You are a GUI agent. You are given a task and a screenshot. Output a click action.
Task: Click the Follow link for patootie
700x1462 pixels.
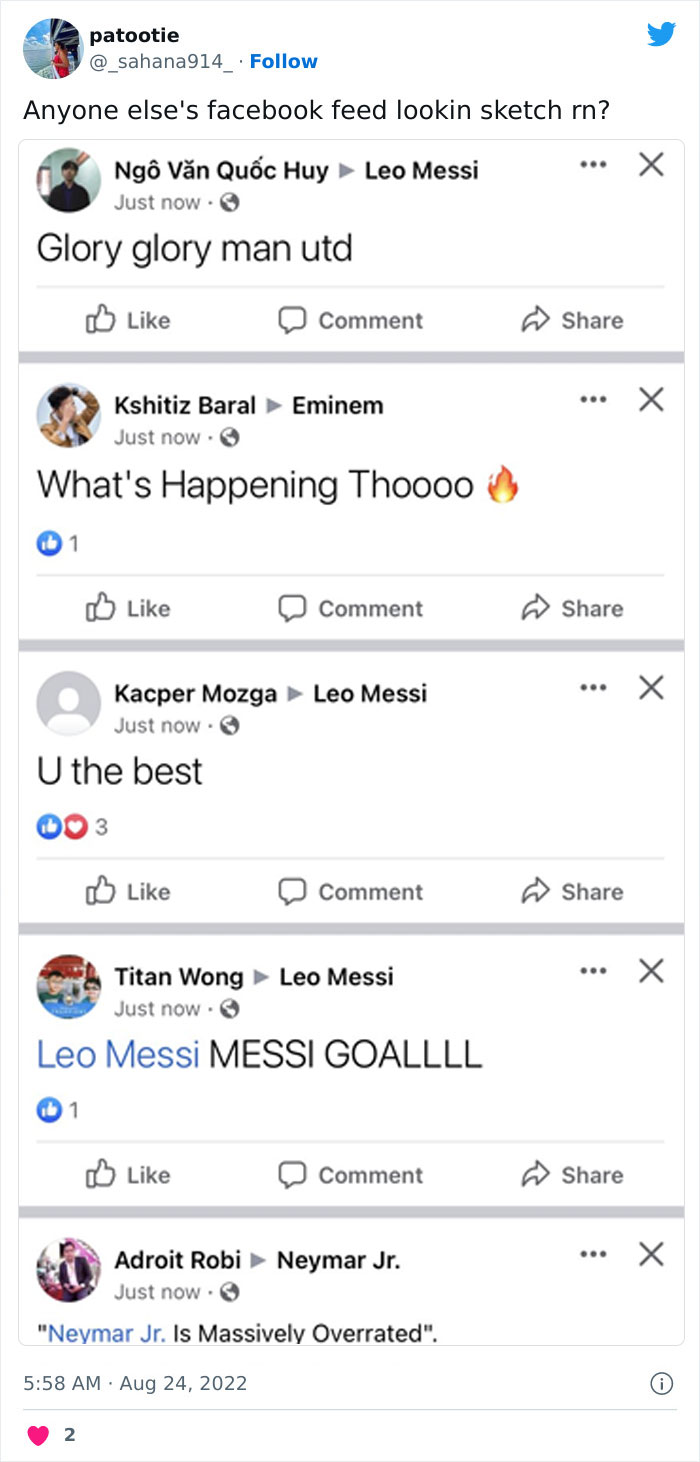[283, 61]
